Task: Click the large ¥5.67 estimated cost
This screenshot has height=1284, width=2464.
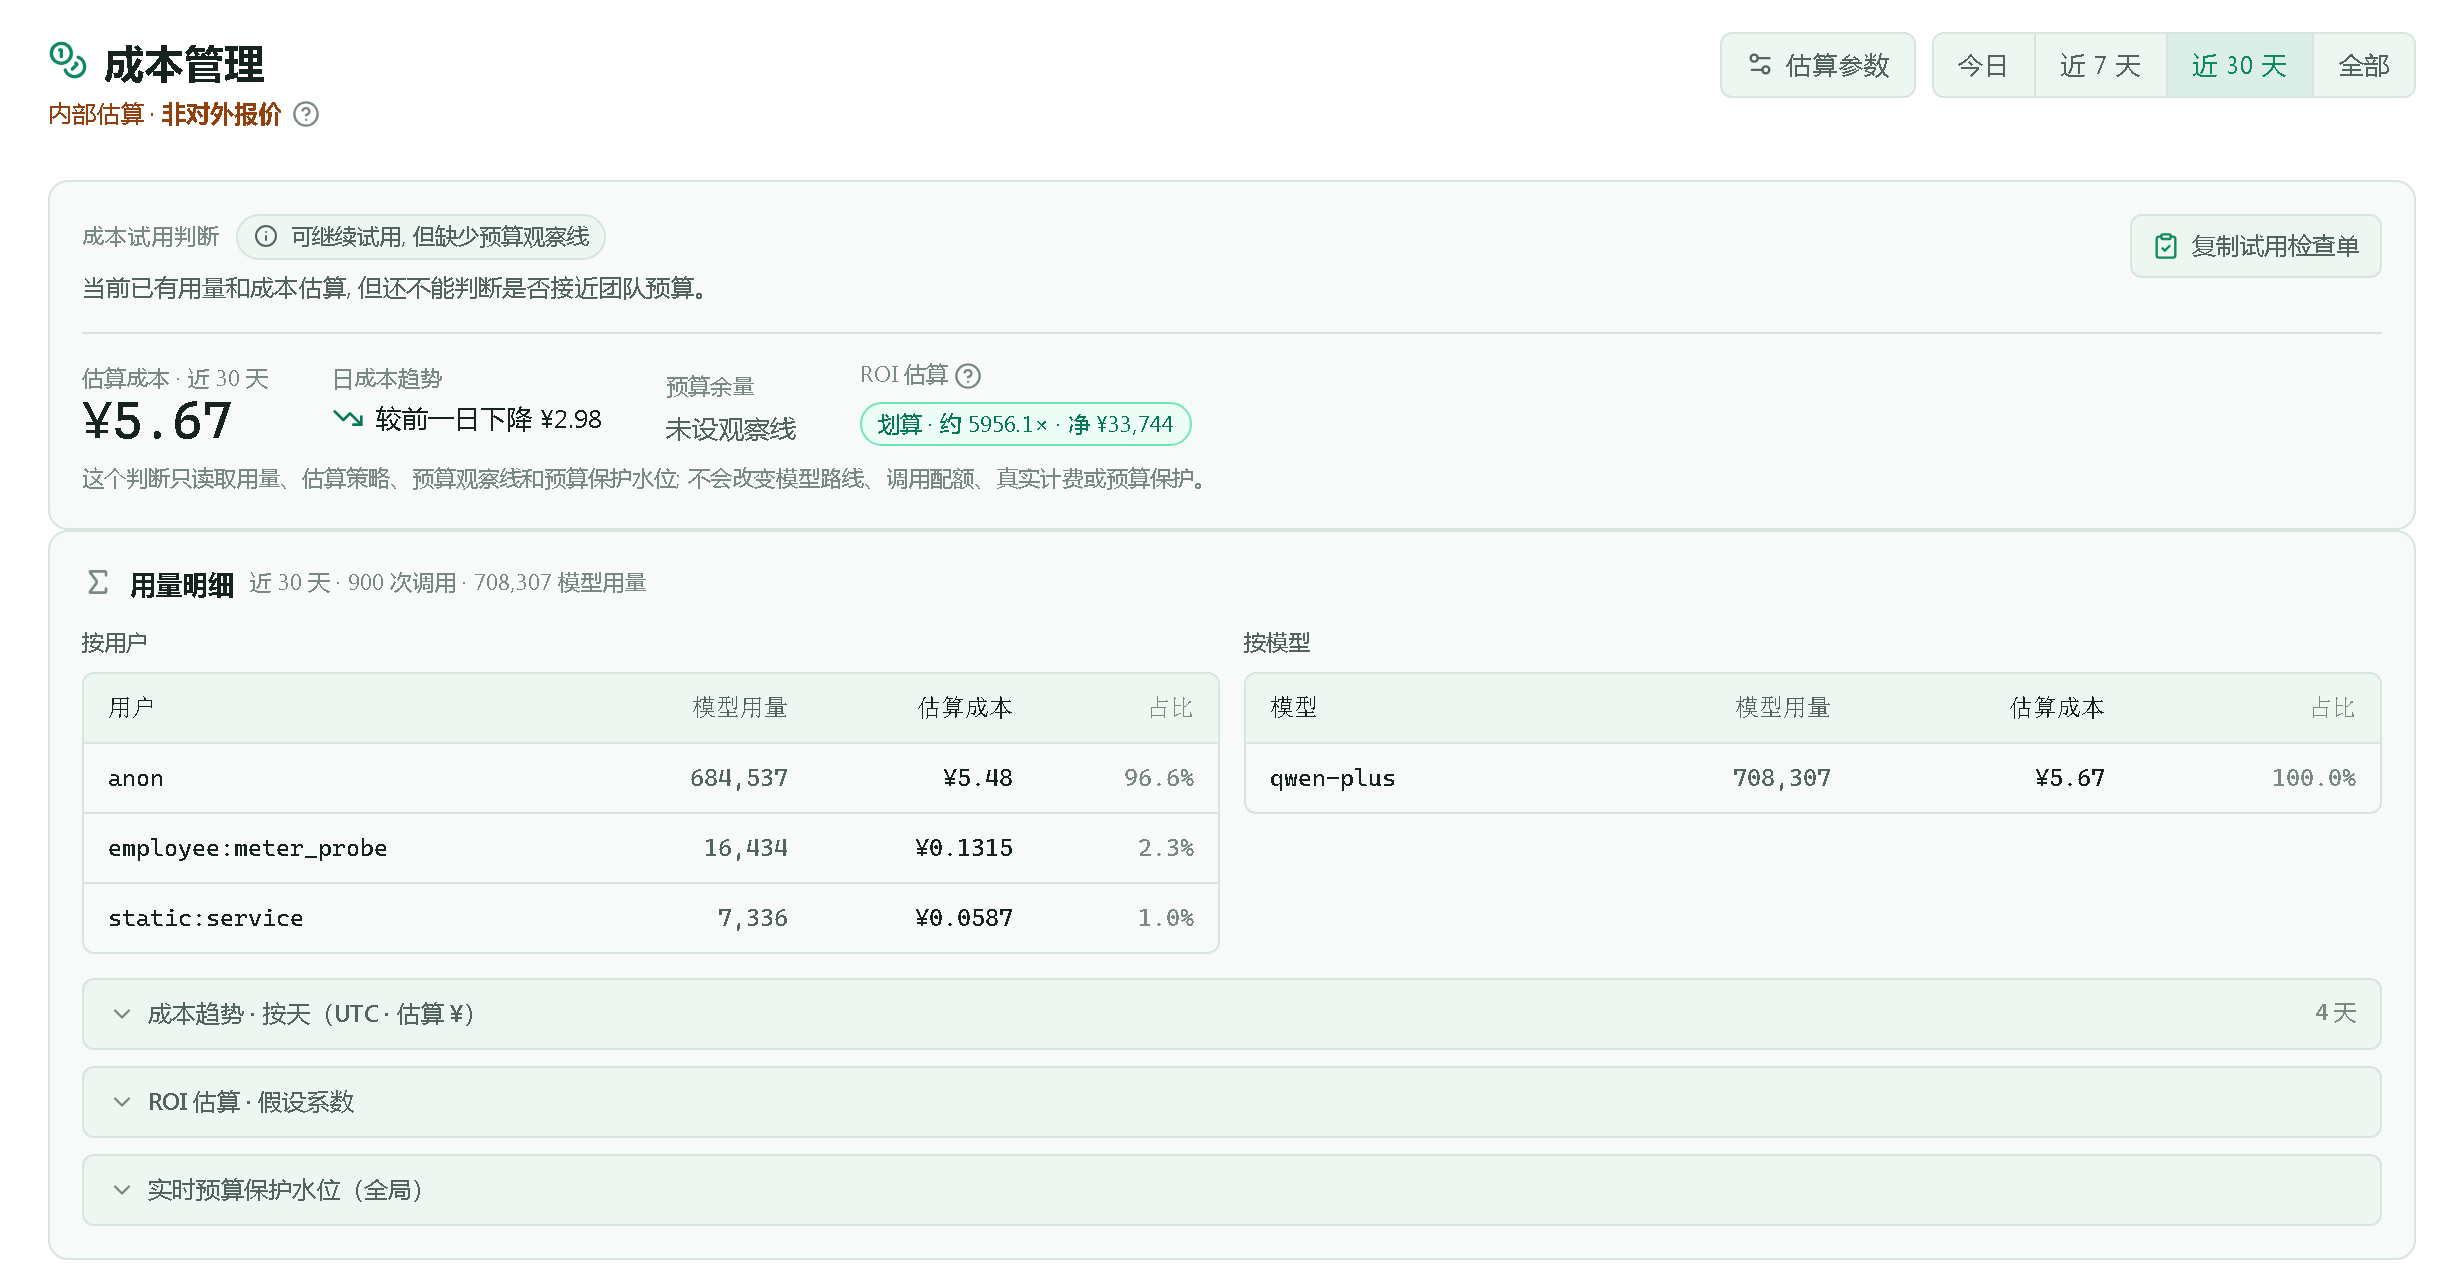Action: [157, 421]
